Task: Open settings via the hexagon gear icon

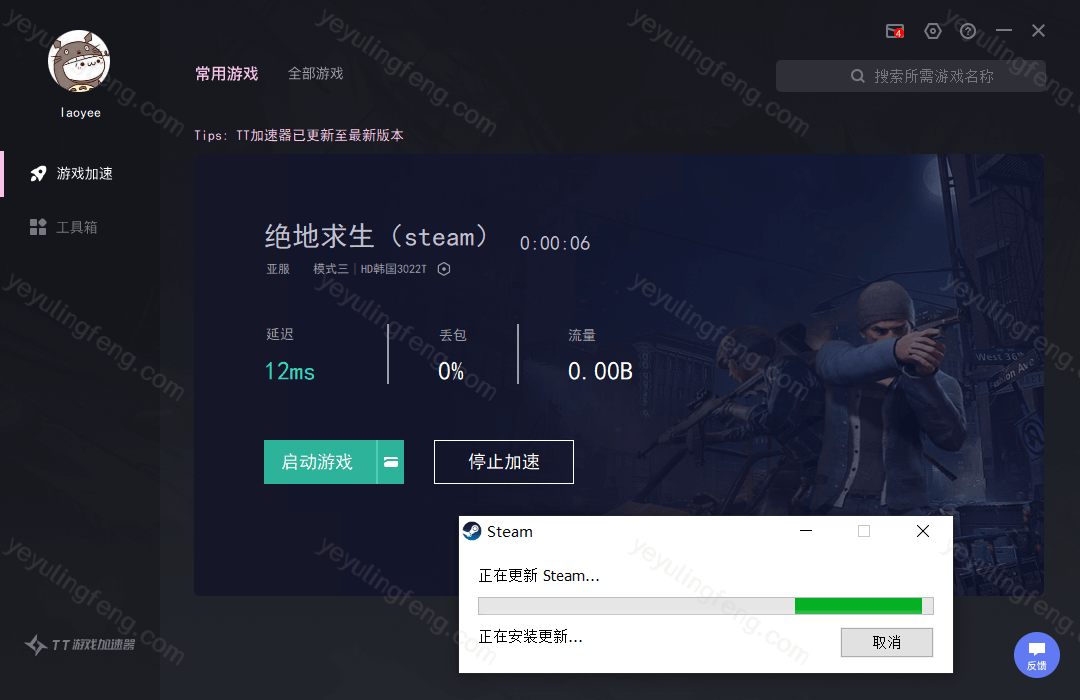Action: click(x=933, y=31)
